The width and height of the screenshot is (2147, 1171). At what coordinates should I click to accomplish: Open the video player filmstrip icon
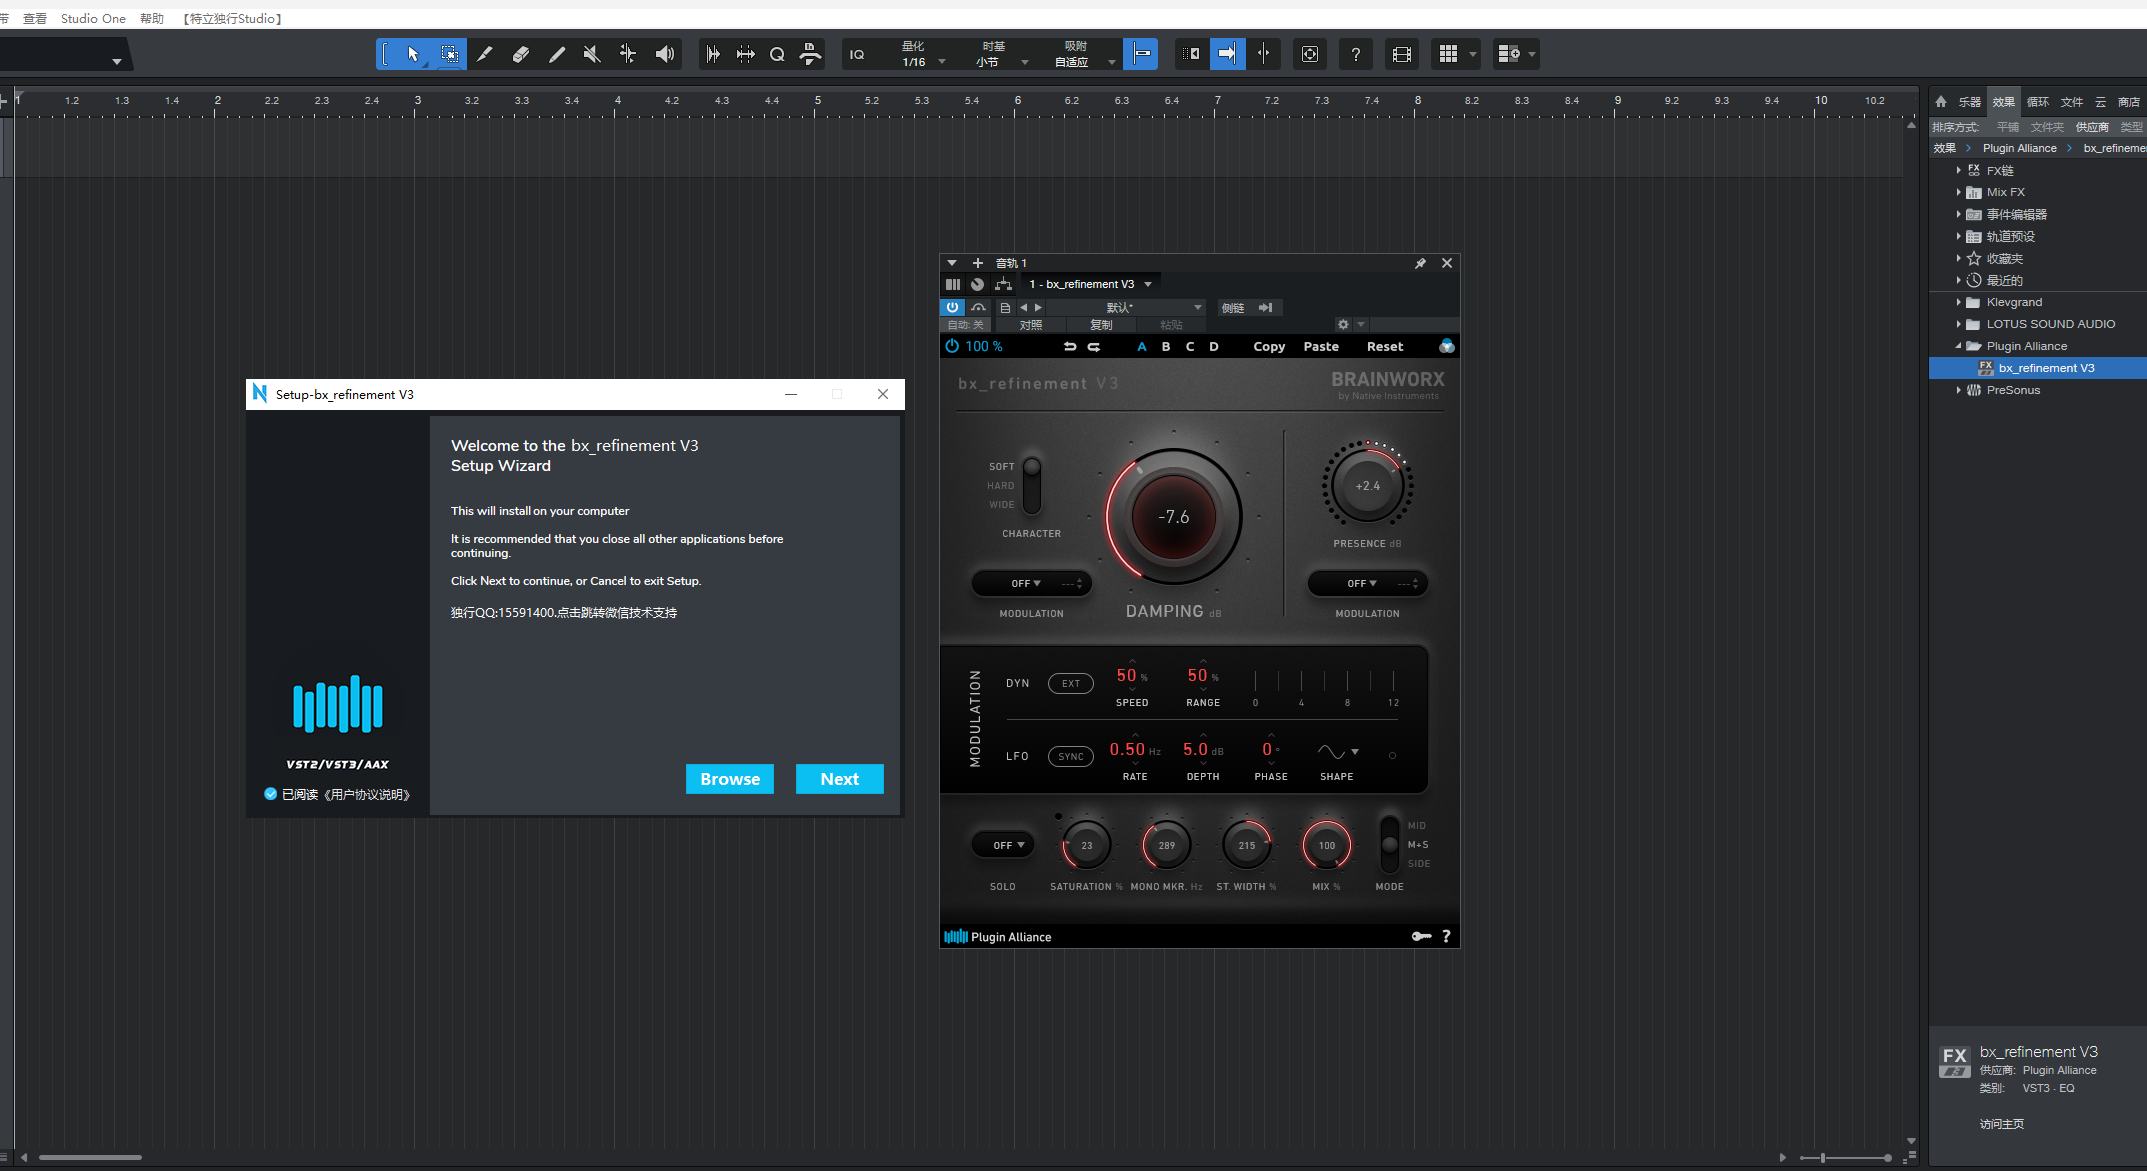[1402, 54]
